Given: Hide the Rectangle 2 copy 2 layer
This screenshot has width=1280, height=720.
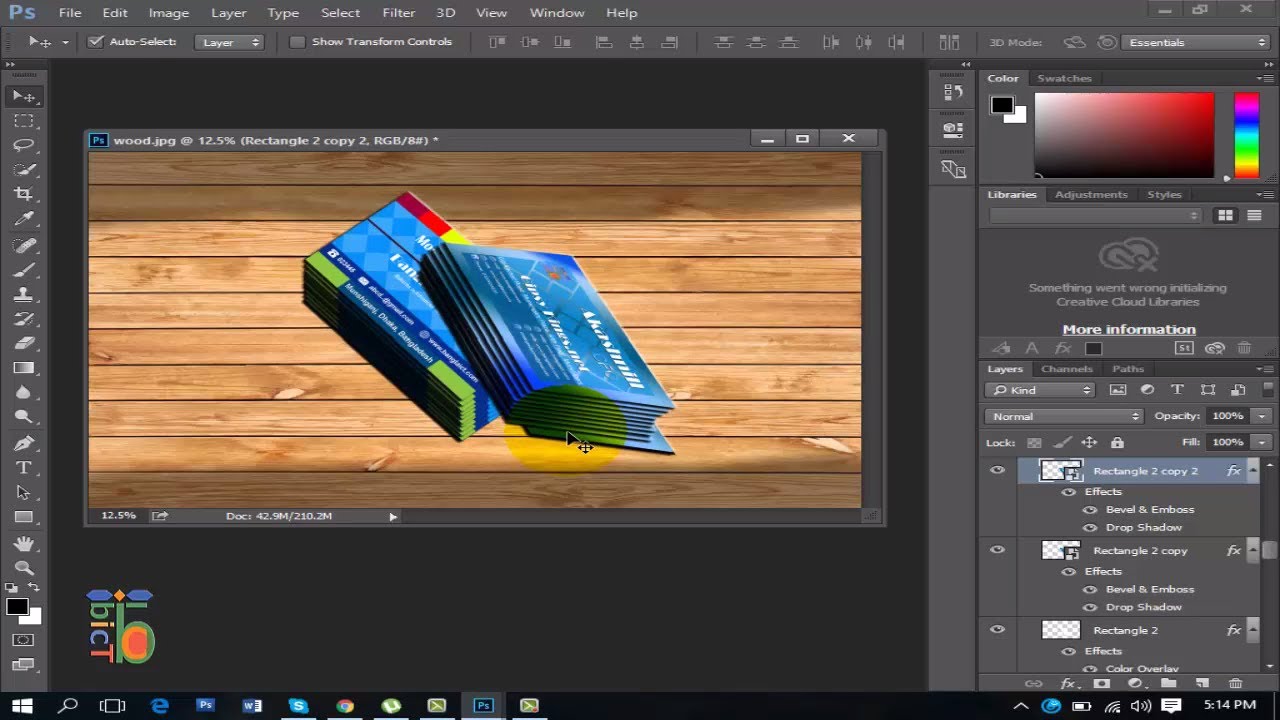Looking at the screenshot, I should point(997,470).
